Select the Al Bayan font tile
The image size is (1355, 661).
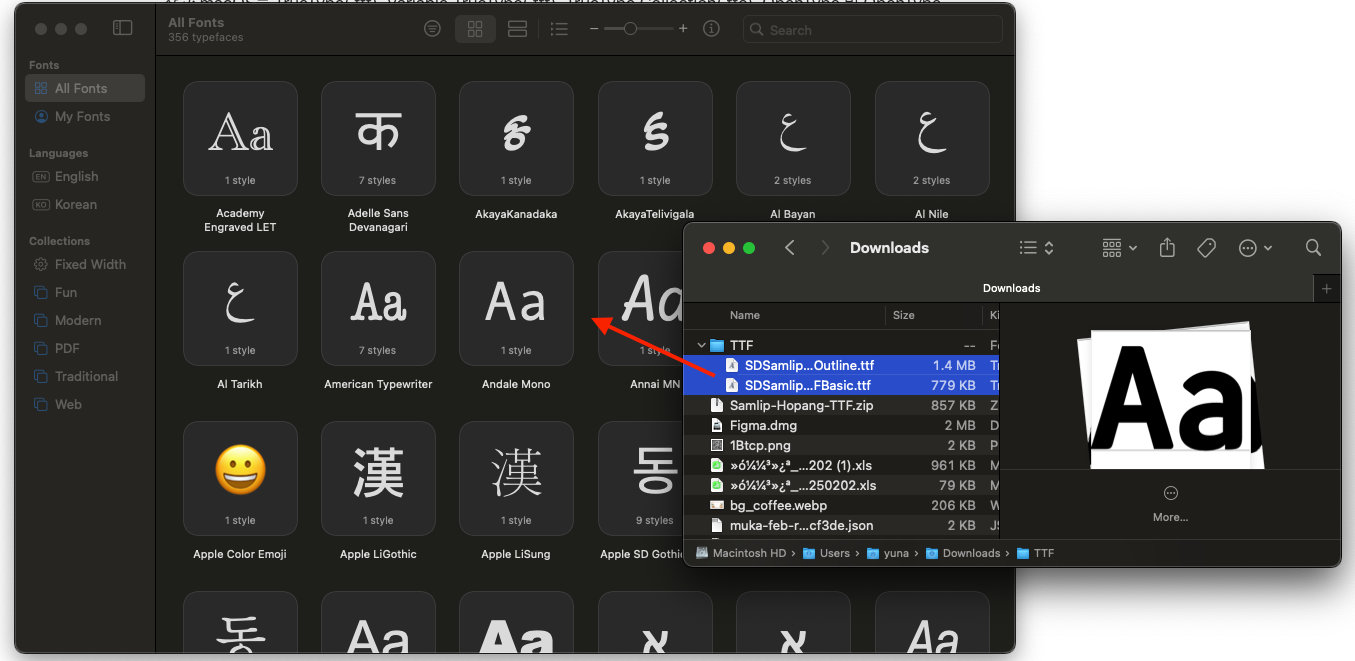793,138
